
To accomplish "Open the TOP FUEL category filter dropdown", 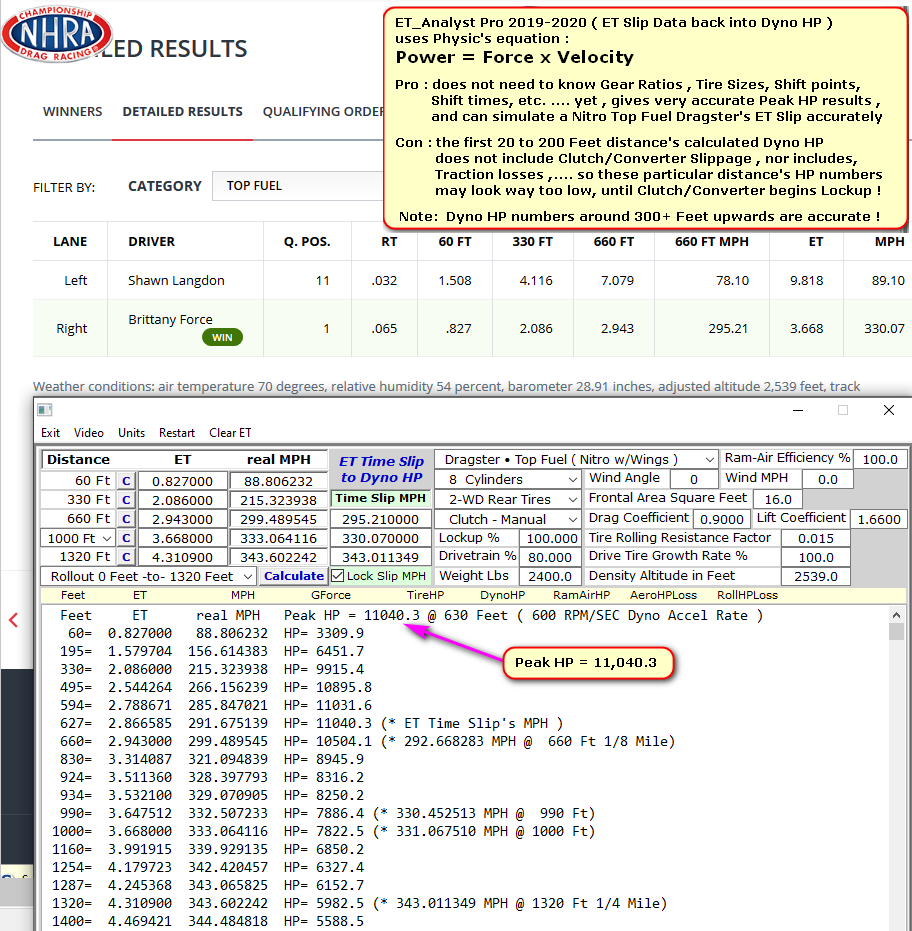I will click(x=298, y=186).
